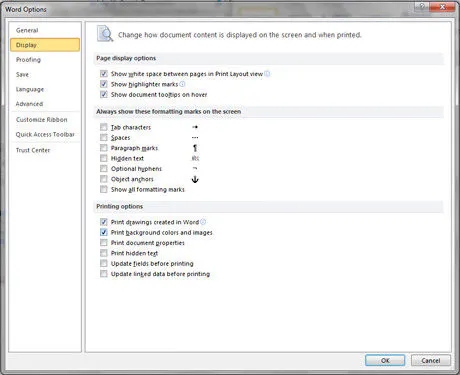
Task: Open Customize Ribbon settings
Action: [x=45, y=120]
